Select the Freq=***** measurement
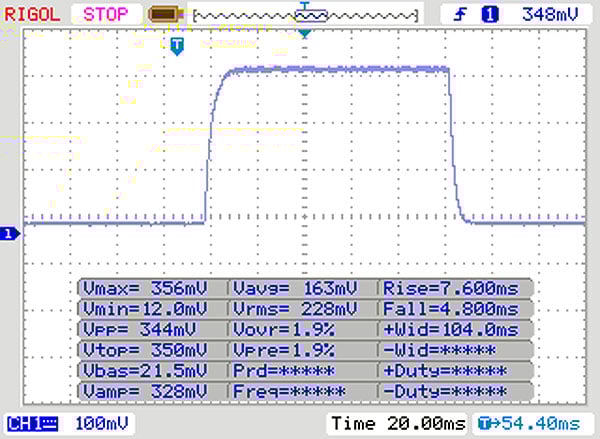This screenshot has width=600, height=439. (x=289, y=391)
